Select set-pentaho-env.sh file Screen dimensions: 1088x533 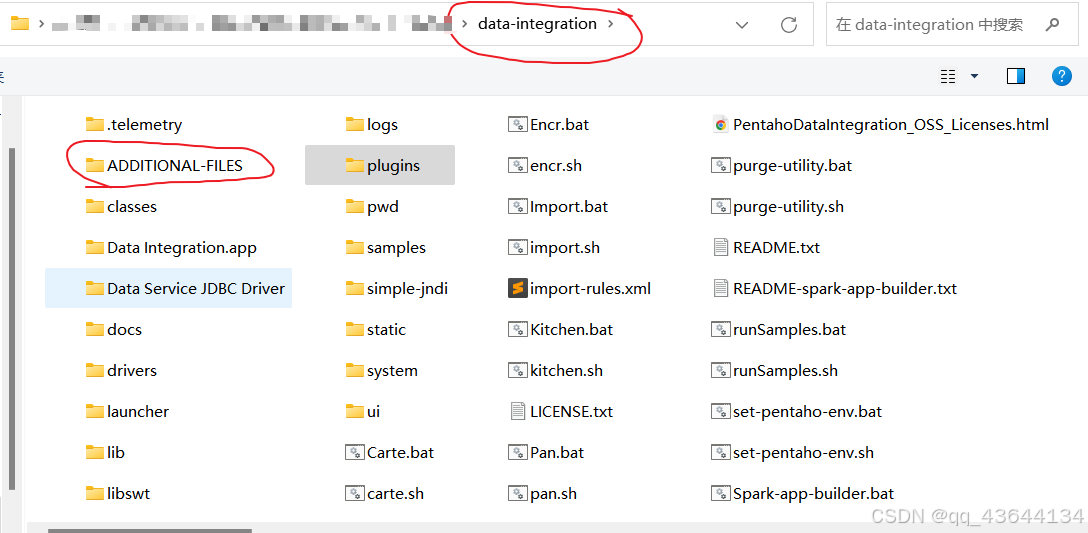point(793,452)
